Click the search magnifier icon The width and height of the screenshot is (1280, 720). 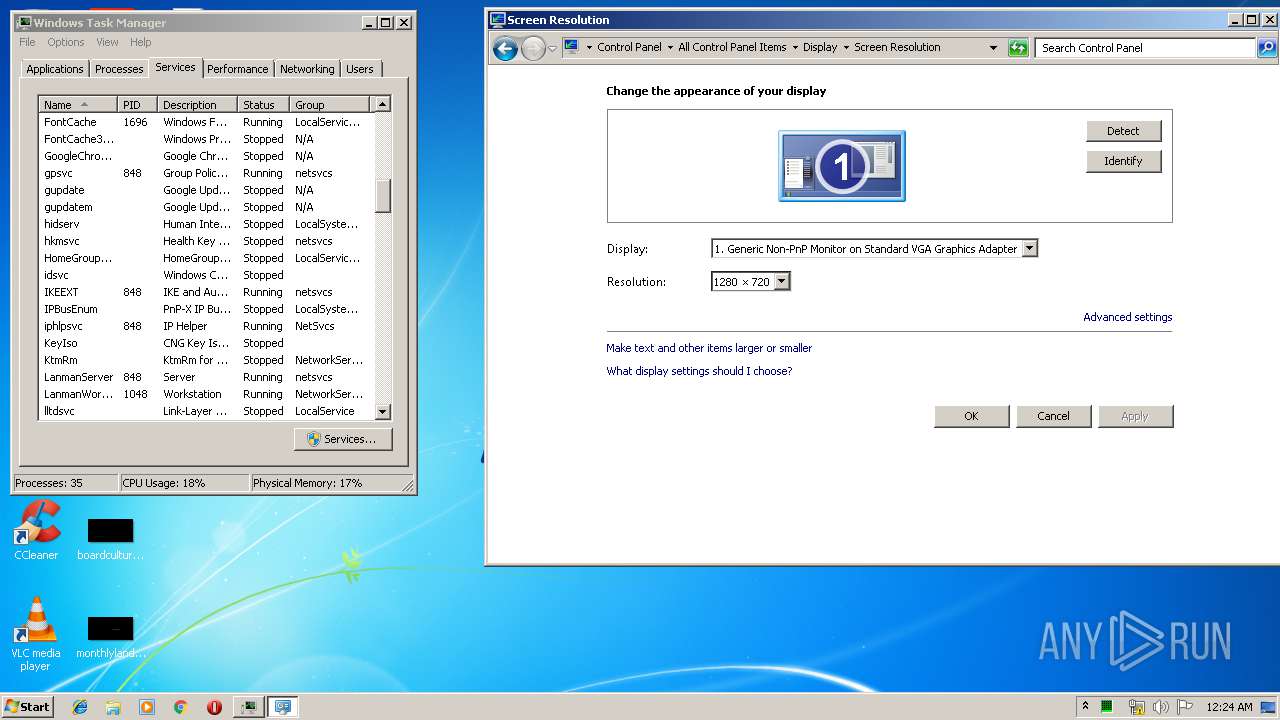point(1267,47)
